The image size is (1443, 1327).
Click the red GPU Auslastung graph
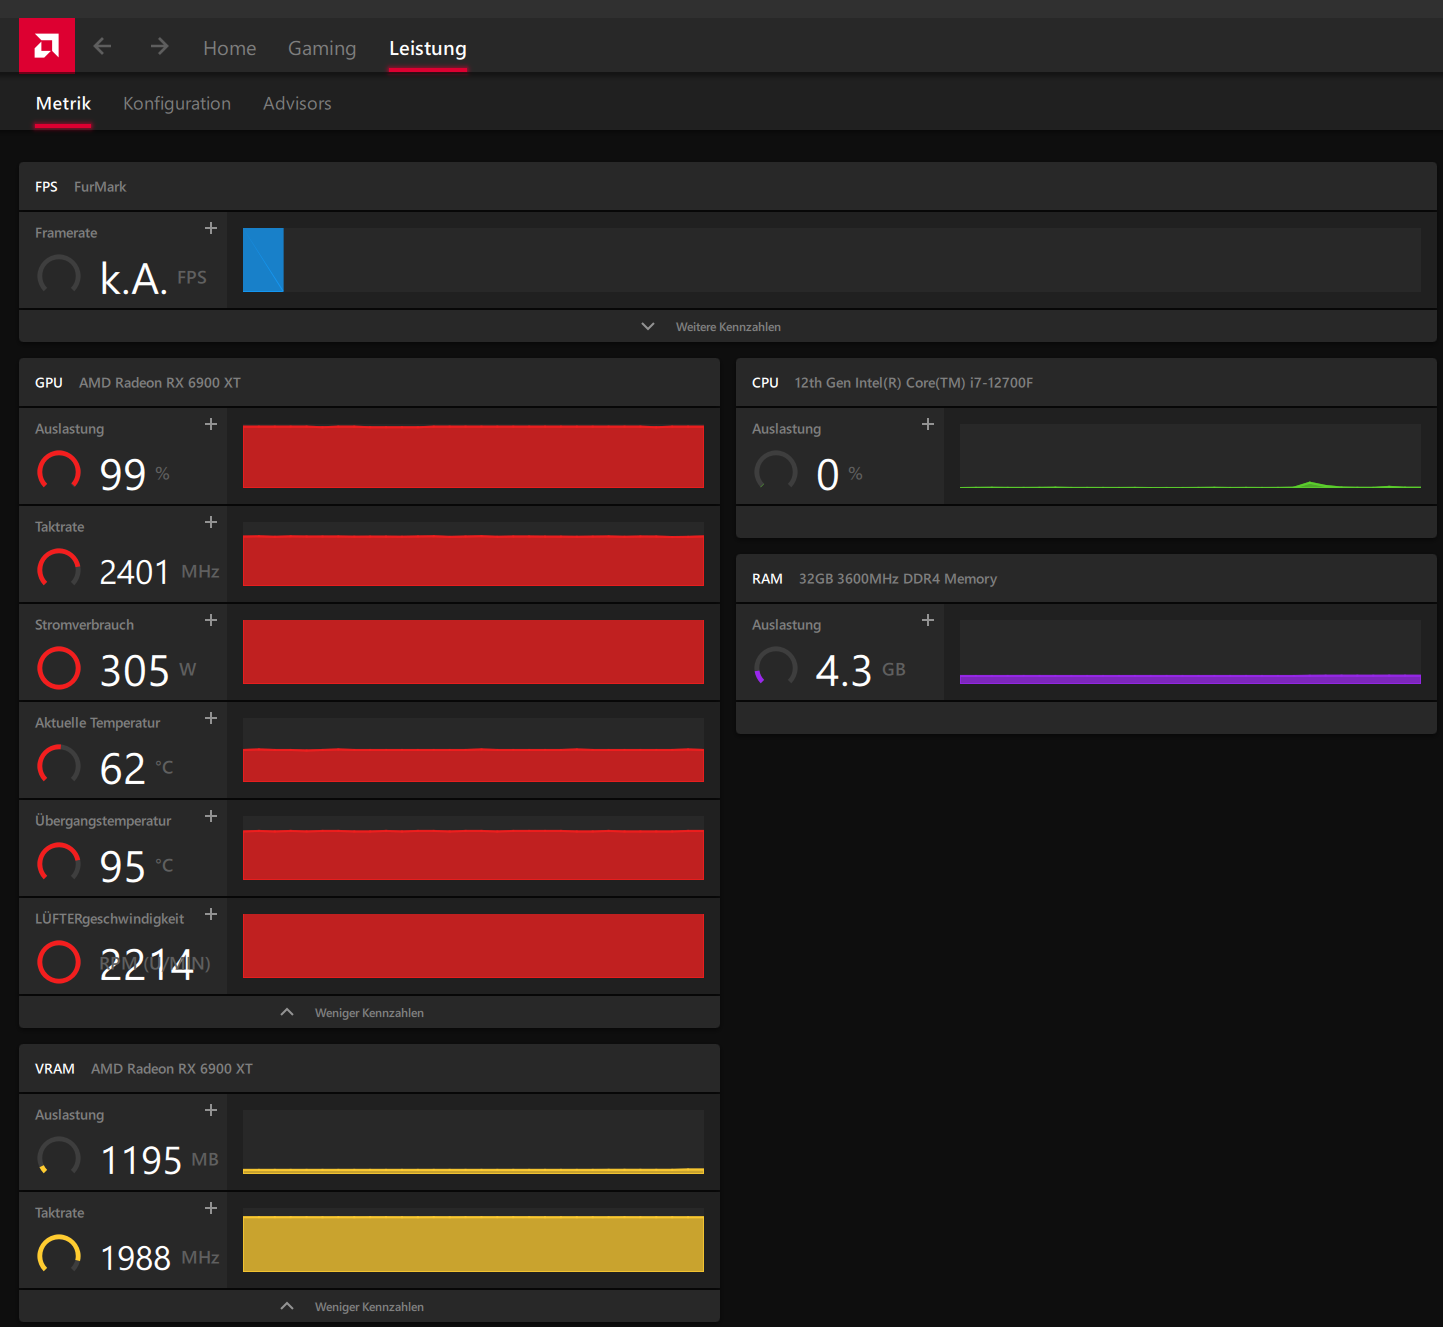[x=473, y=456]
